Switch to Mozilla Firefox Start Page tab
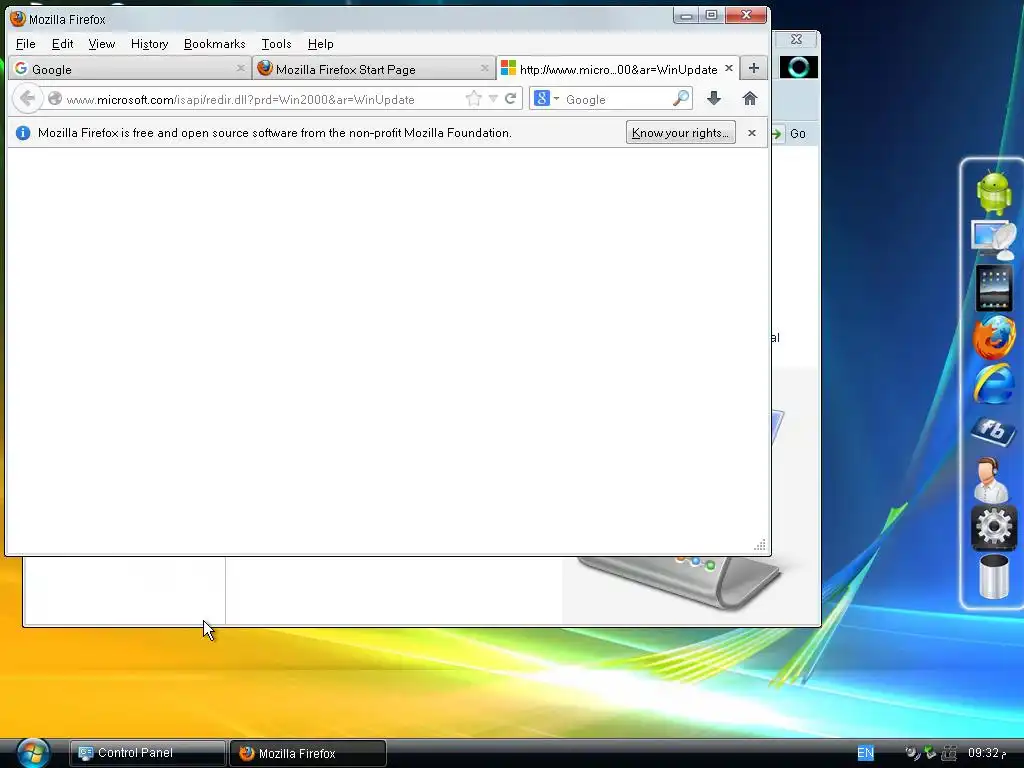 [374, 69]
